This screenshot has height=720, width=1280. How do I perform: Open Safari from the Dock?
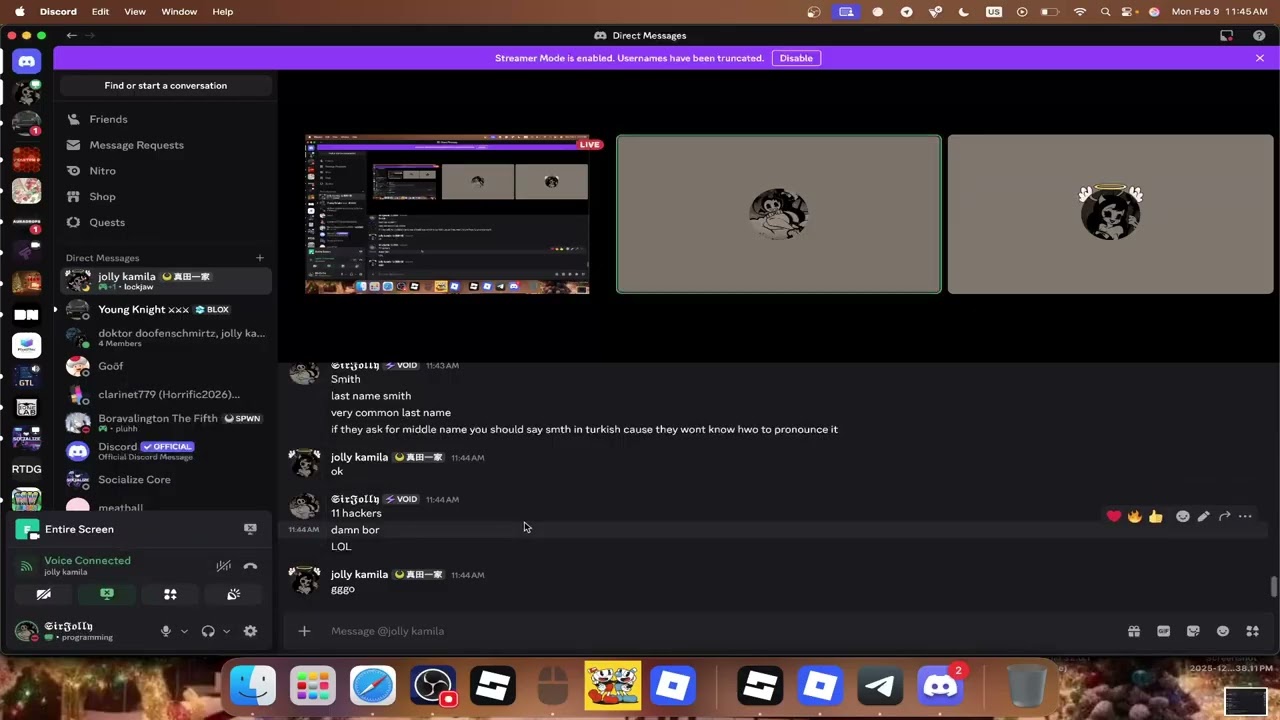point(373,686)
